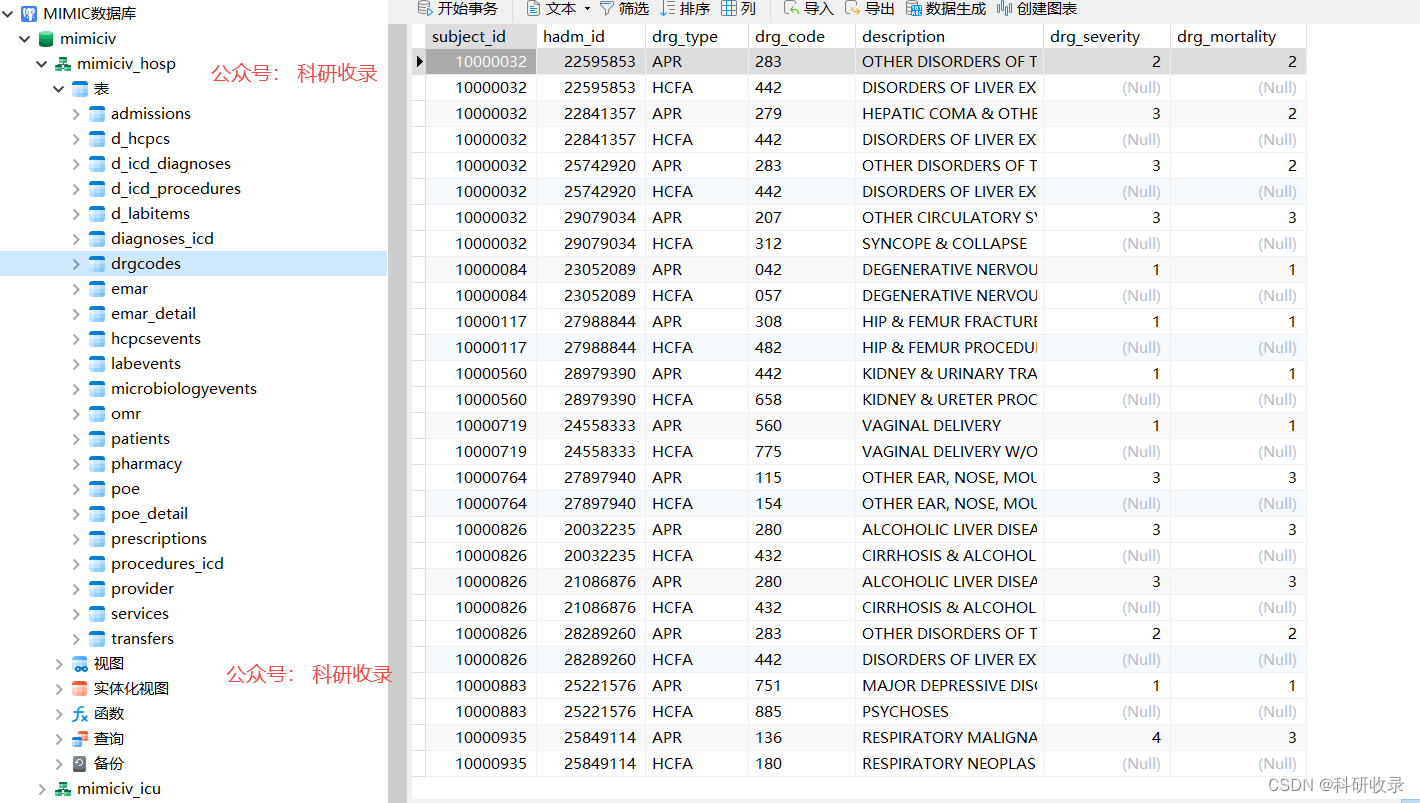The image size is (1420, 803).
Task: Click the d_icd_diagnoses table icon
Action: 97,164
